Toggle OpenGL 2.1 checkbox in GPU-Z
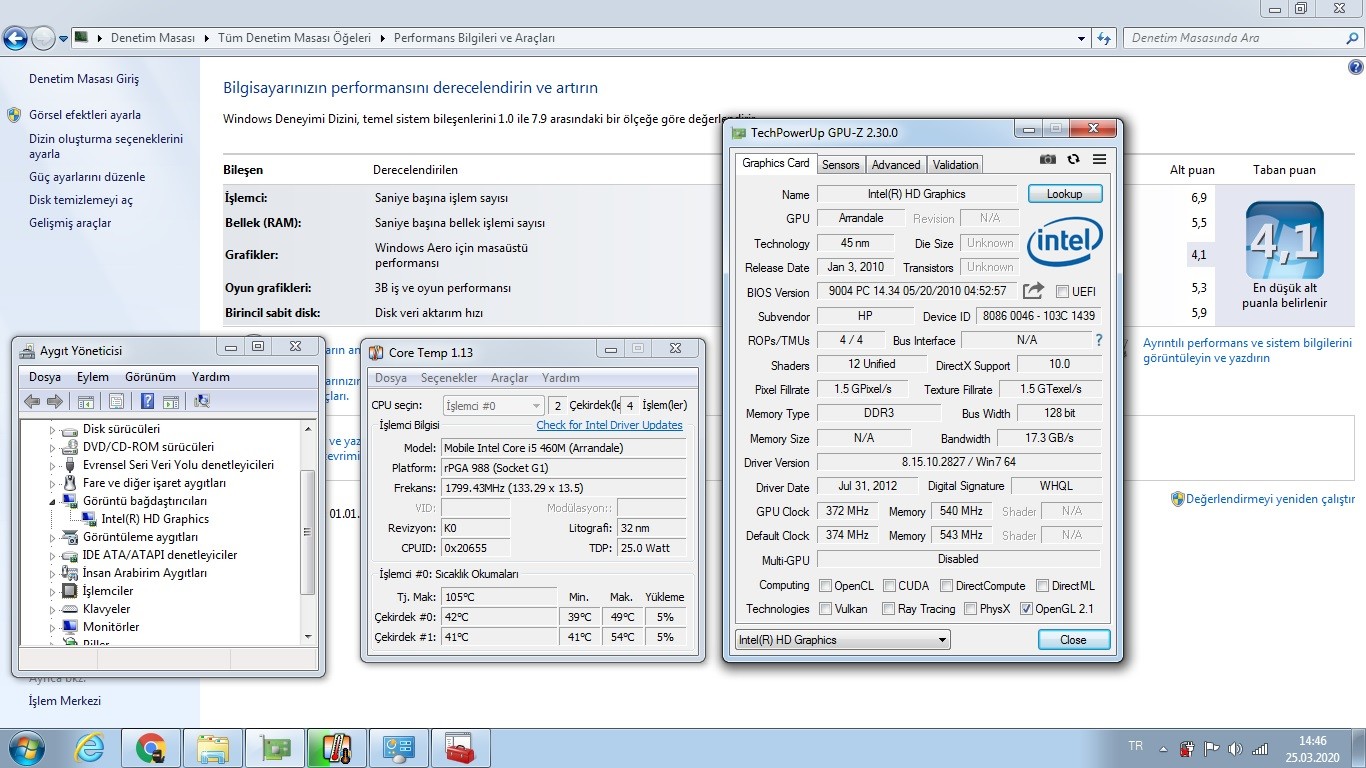This screenshot has width=1366, height=768. 1026,609
